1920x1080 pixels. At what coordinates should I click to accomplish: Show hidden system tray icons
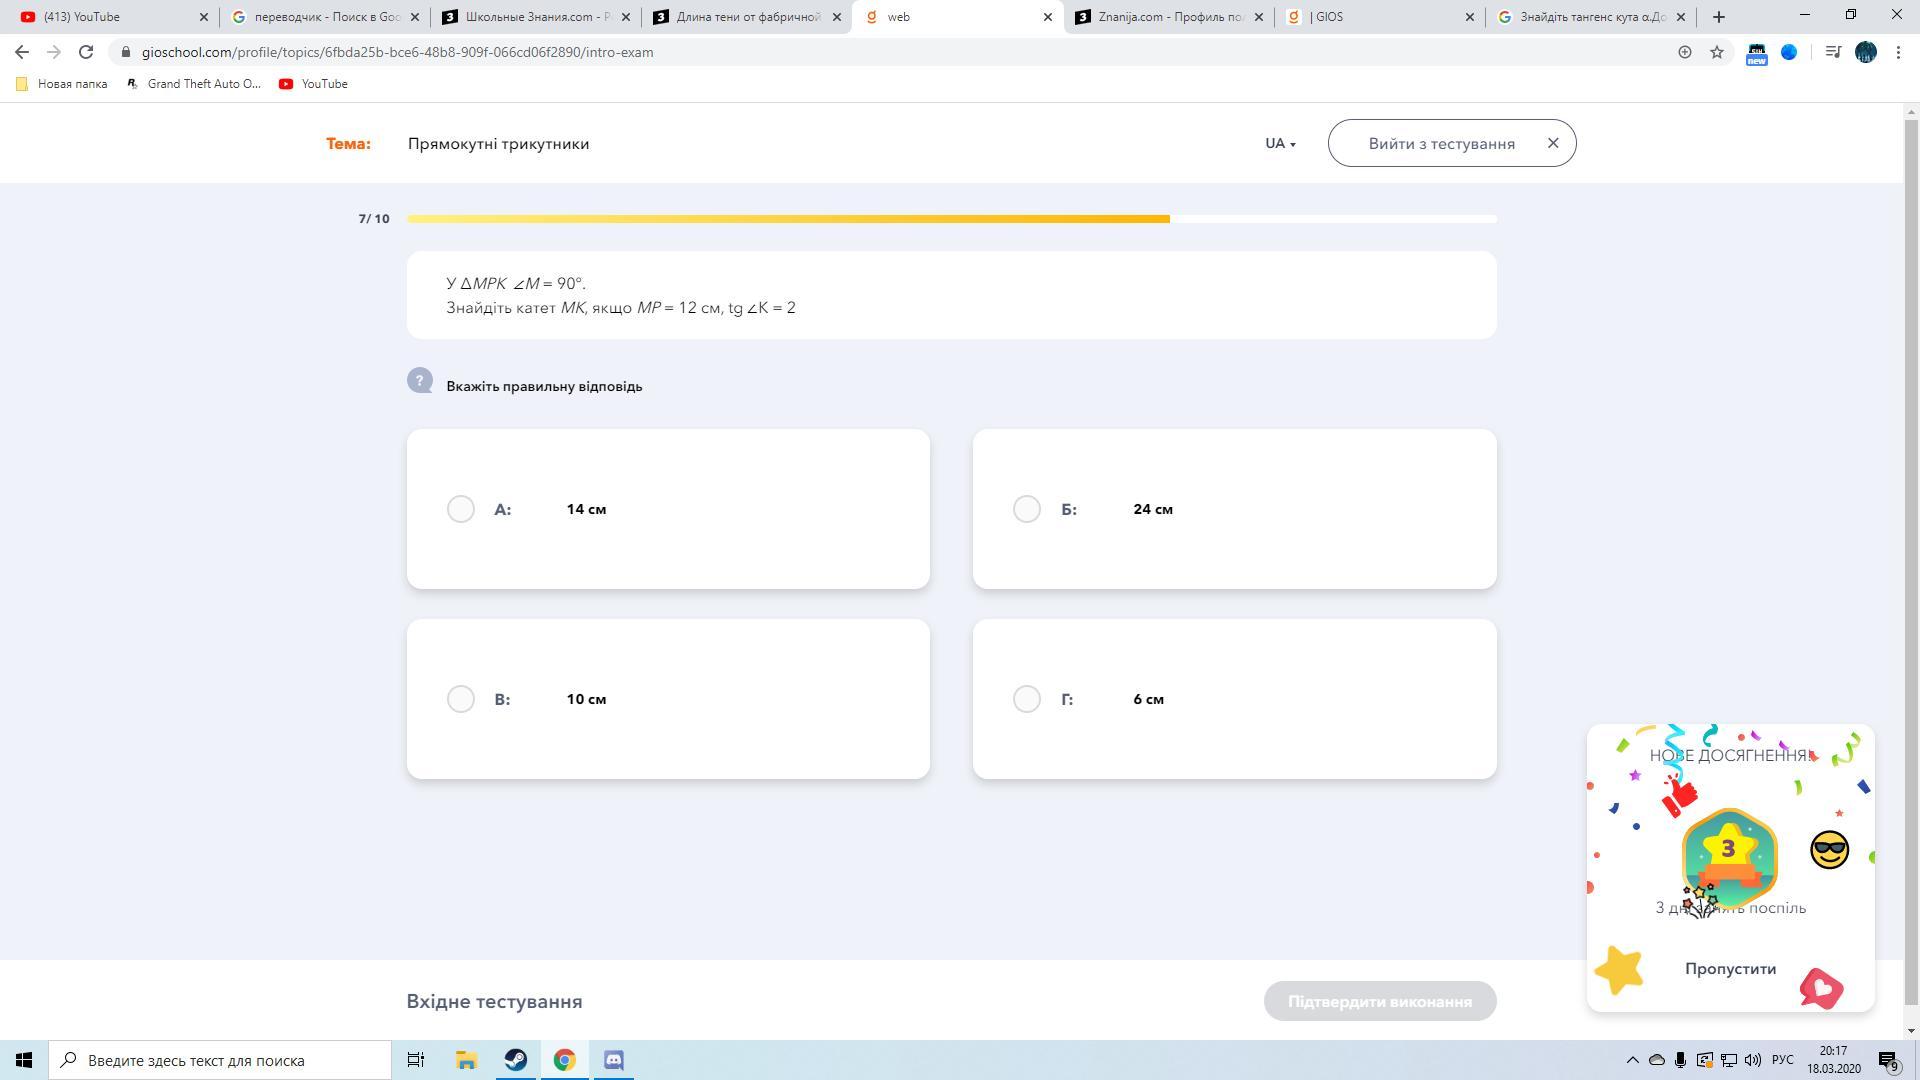[x=1632, y=1060]
